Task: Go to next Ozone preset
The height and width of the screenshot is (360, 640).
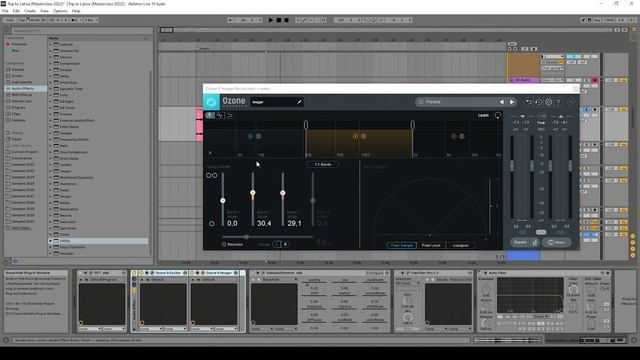Action: point(511,102)
